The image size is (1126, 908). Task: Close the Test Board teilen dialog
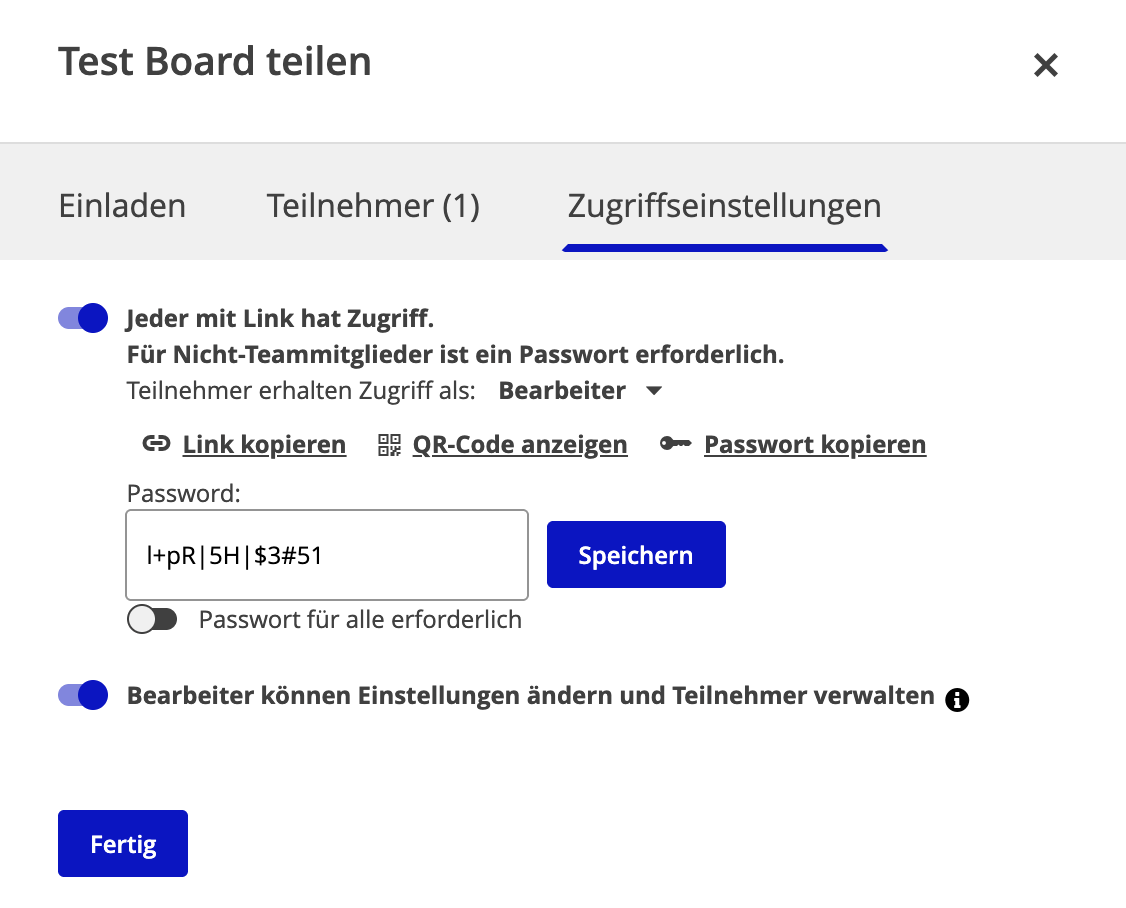(1046, 64)
